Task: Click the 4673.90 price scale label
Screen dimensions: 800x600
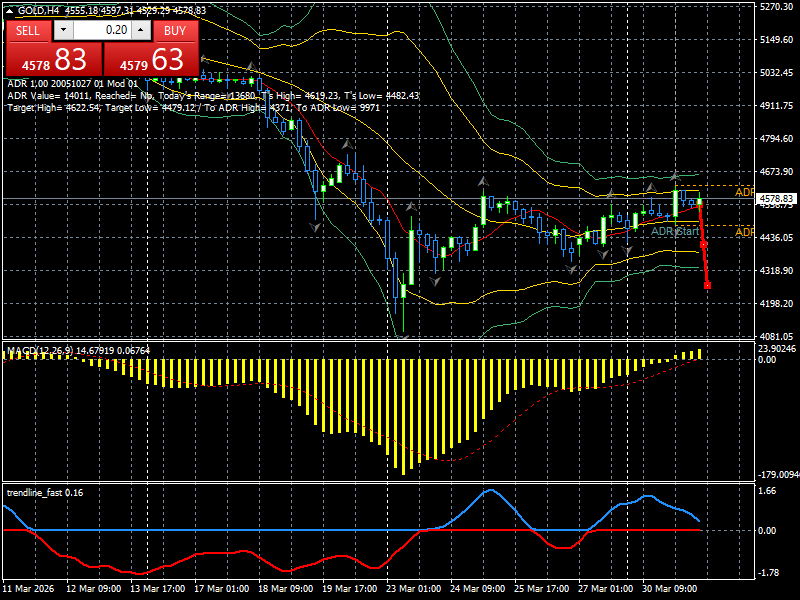Action: pyautogui.click(x=777, y=171)
